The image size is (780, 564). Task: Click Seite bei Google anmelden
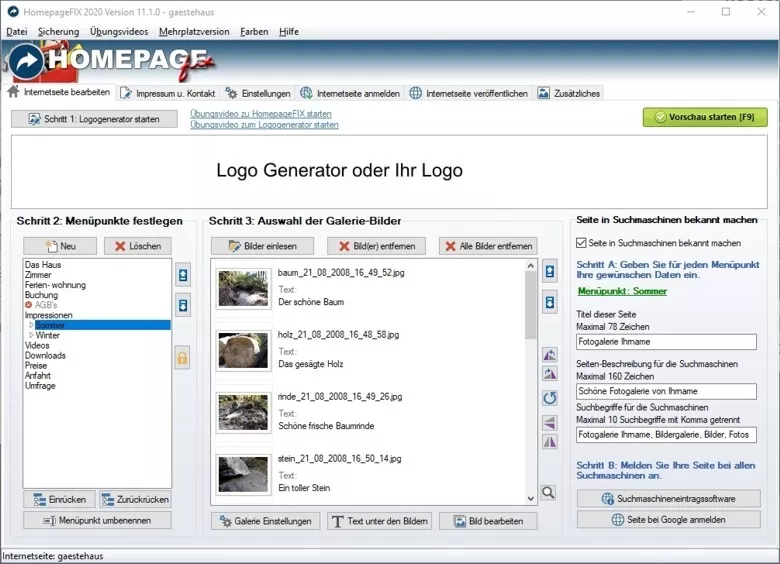669,520
